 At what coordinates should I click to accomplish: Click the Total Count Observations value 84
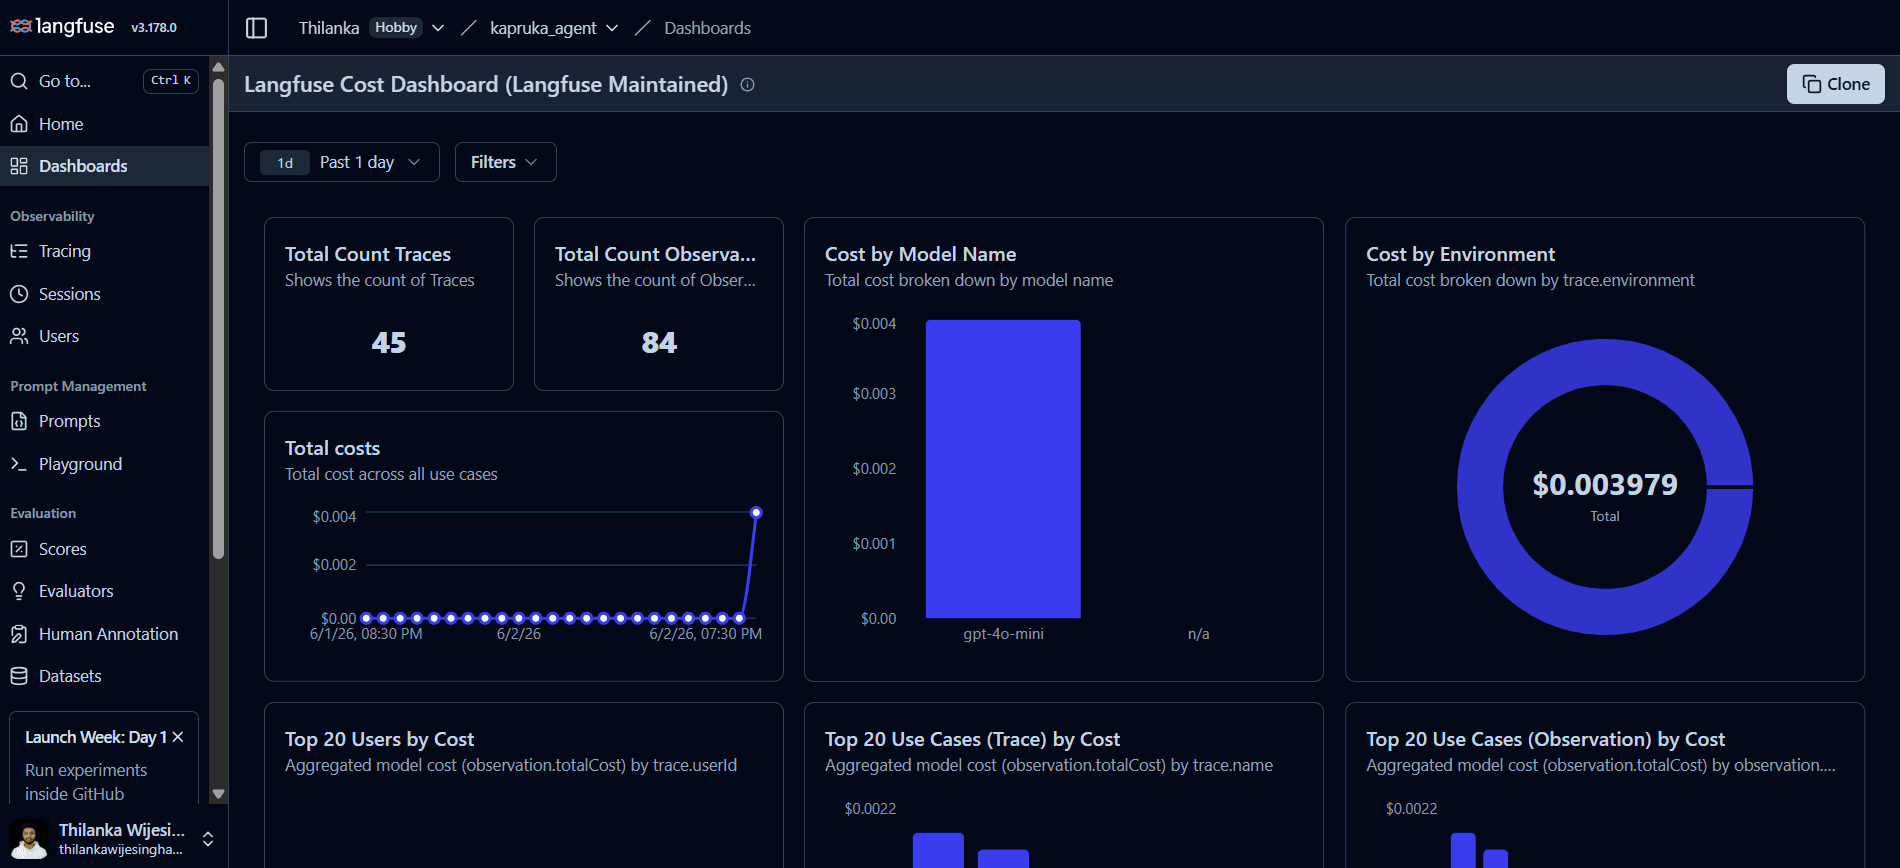coord(659,343)
